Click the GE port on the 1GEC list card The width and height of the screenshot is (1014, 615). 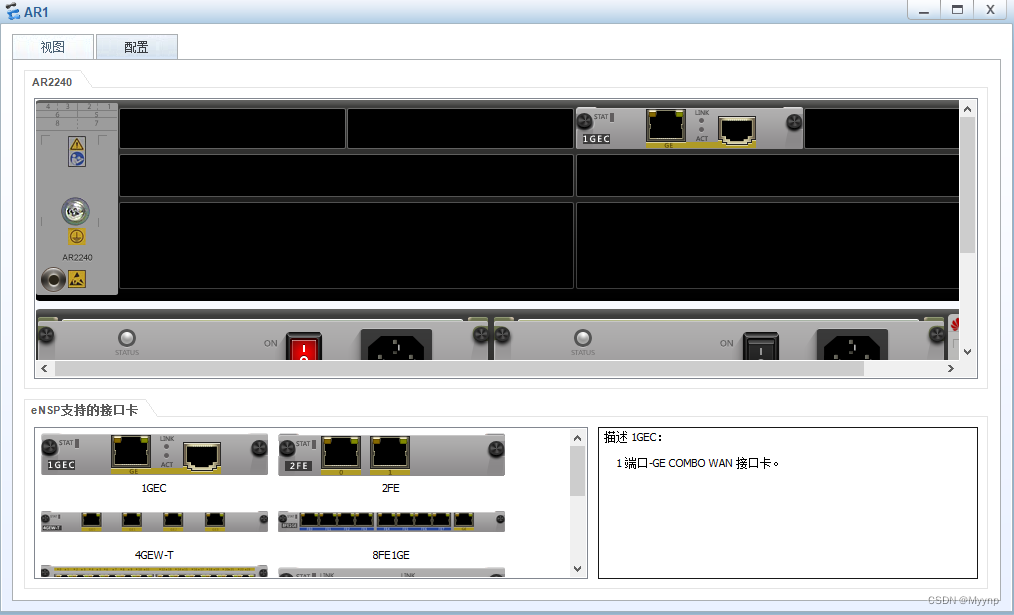pos(131,451)
